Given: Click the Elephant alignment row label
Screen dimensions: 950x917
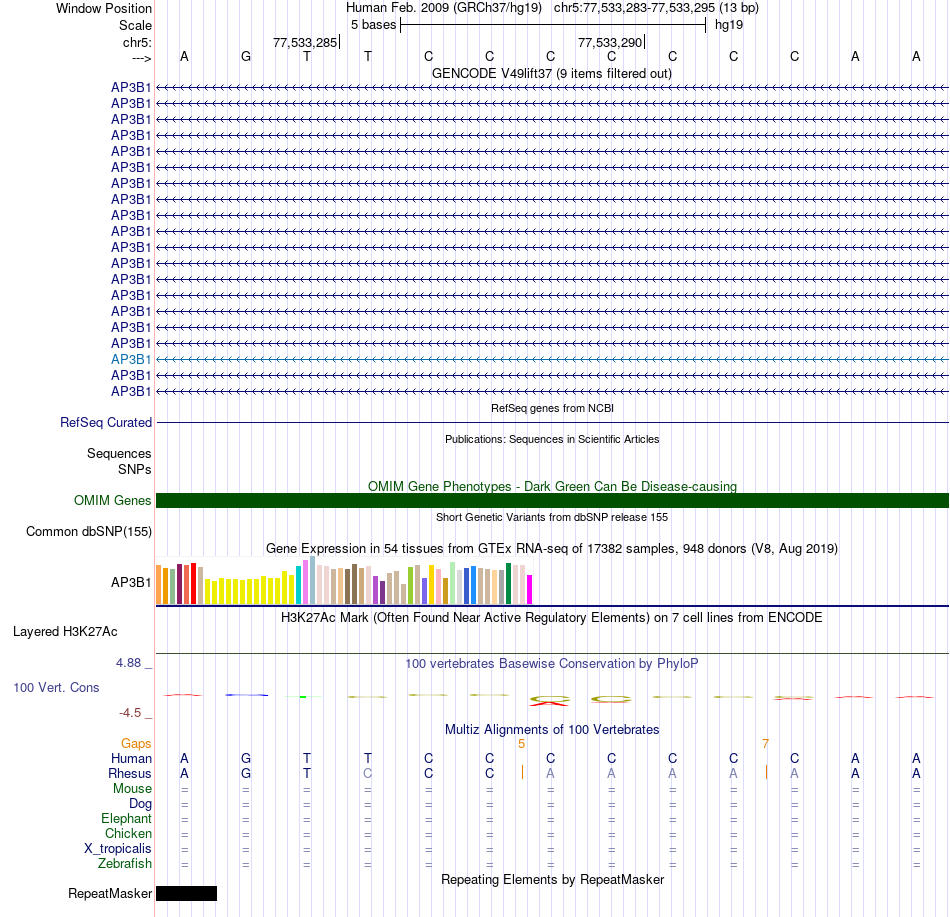Looking at the screenshot, I should [126, 818].
